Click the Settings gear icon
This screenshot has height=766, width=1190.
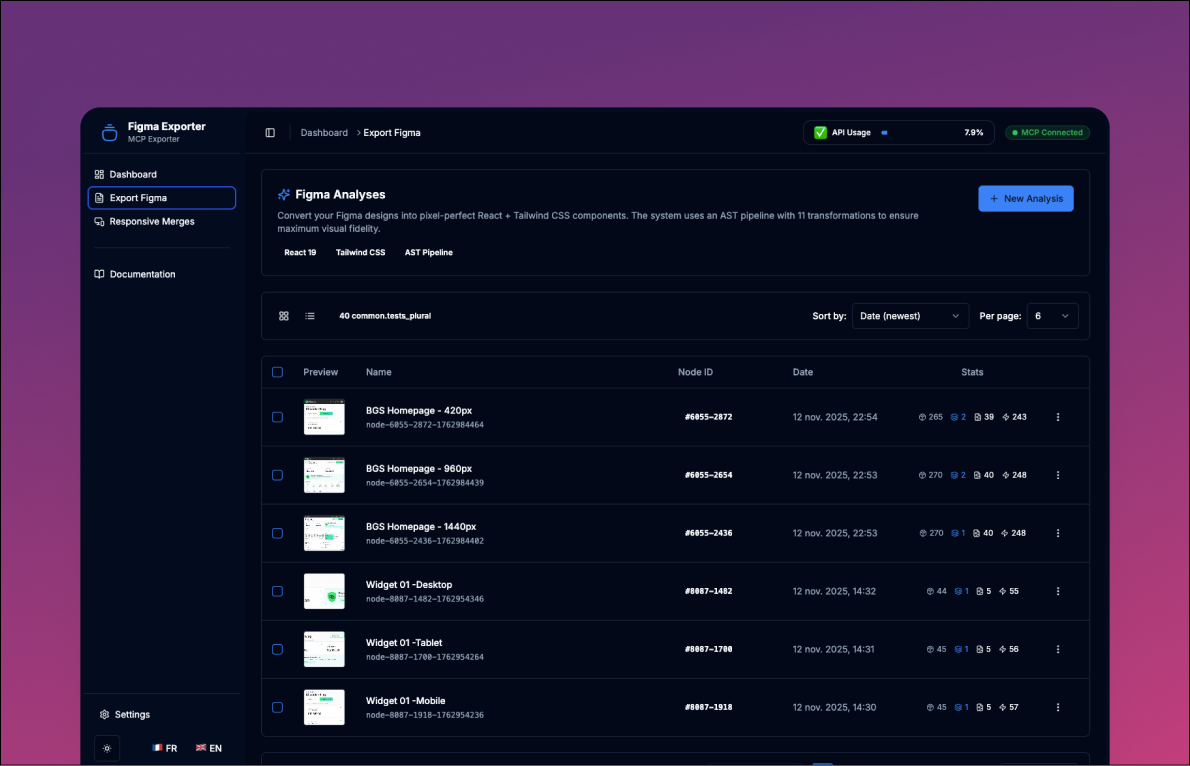[x=105, y=714]
